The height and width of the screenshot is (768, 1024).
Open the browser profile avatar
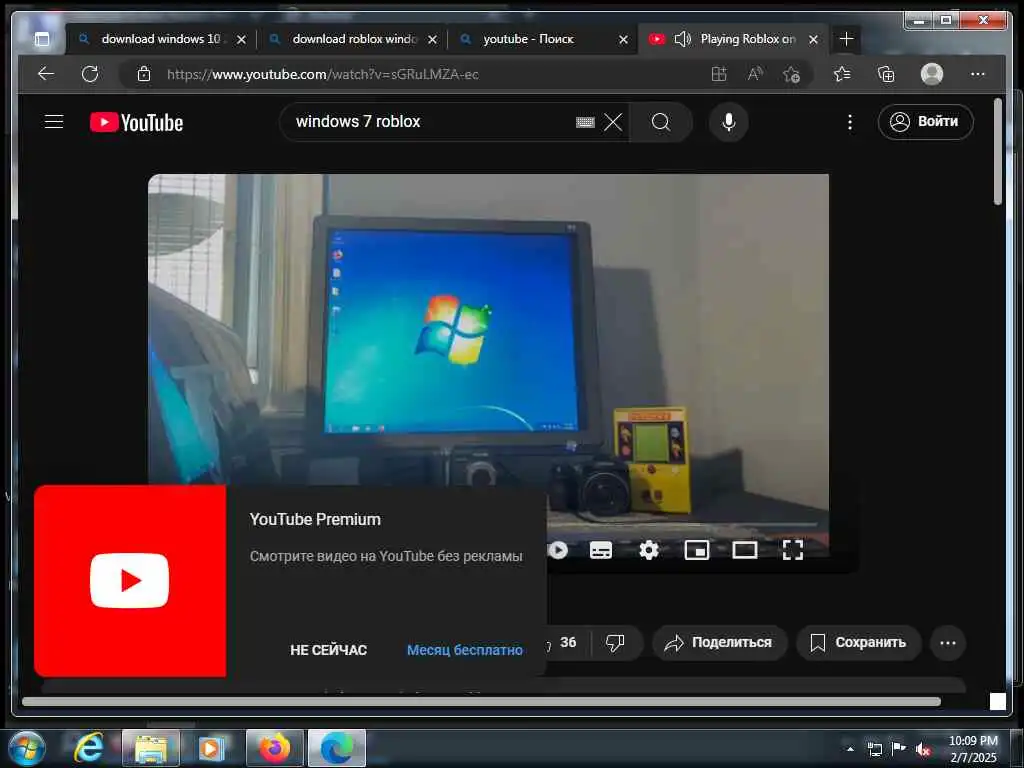coord(932,74)
